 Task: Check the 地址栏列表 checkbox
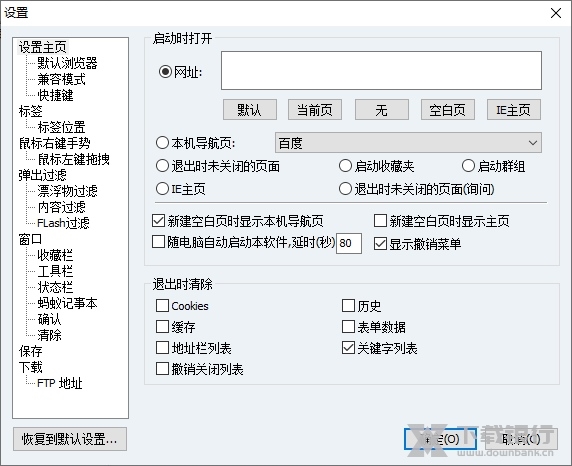[162, 348]
